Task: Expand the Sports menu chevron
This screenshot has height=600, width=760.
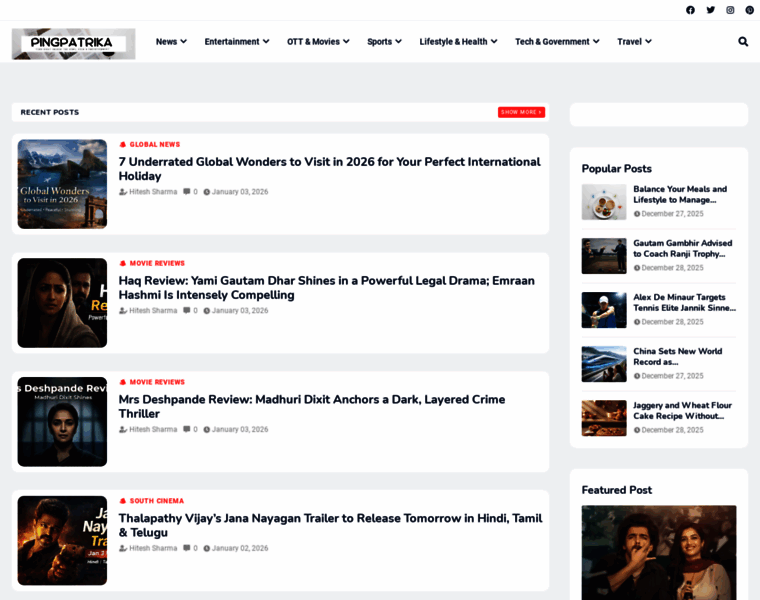Action: [398, 42]
